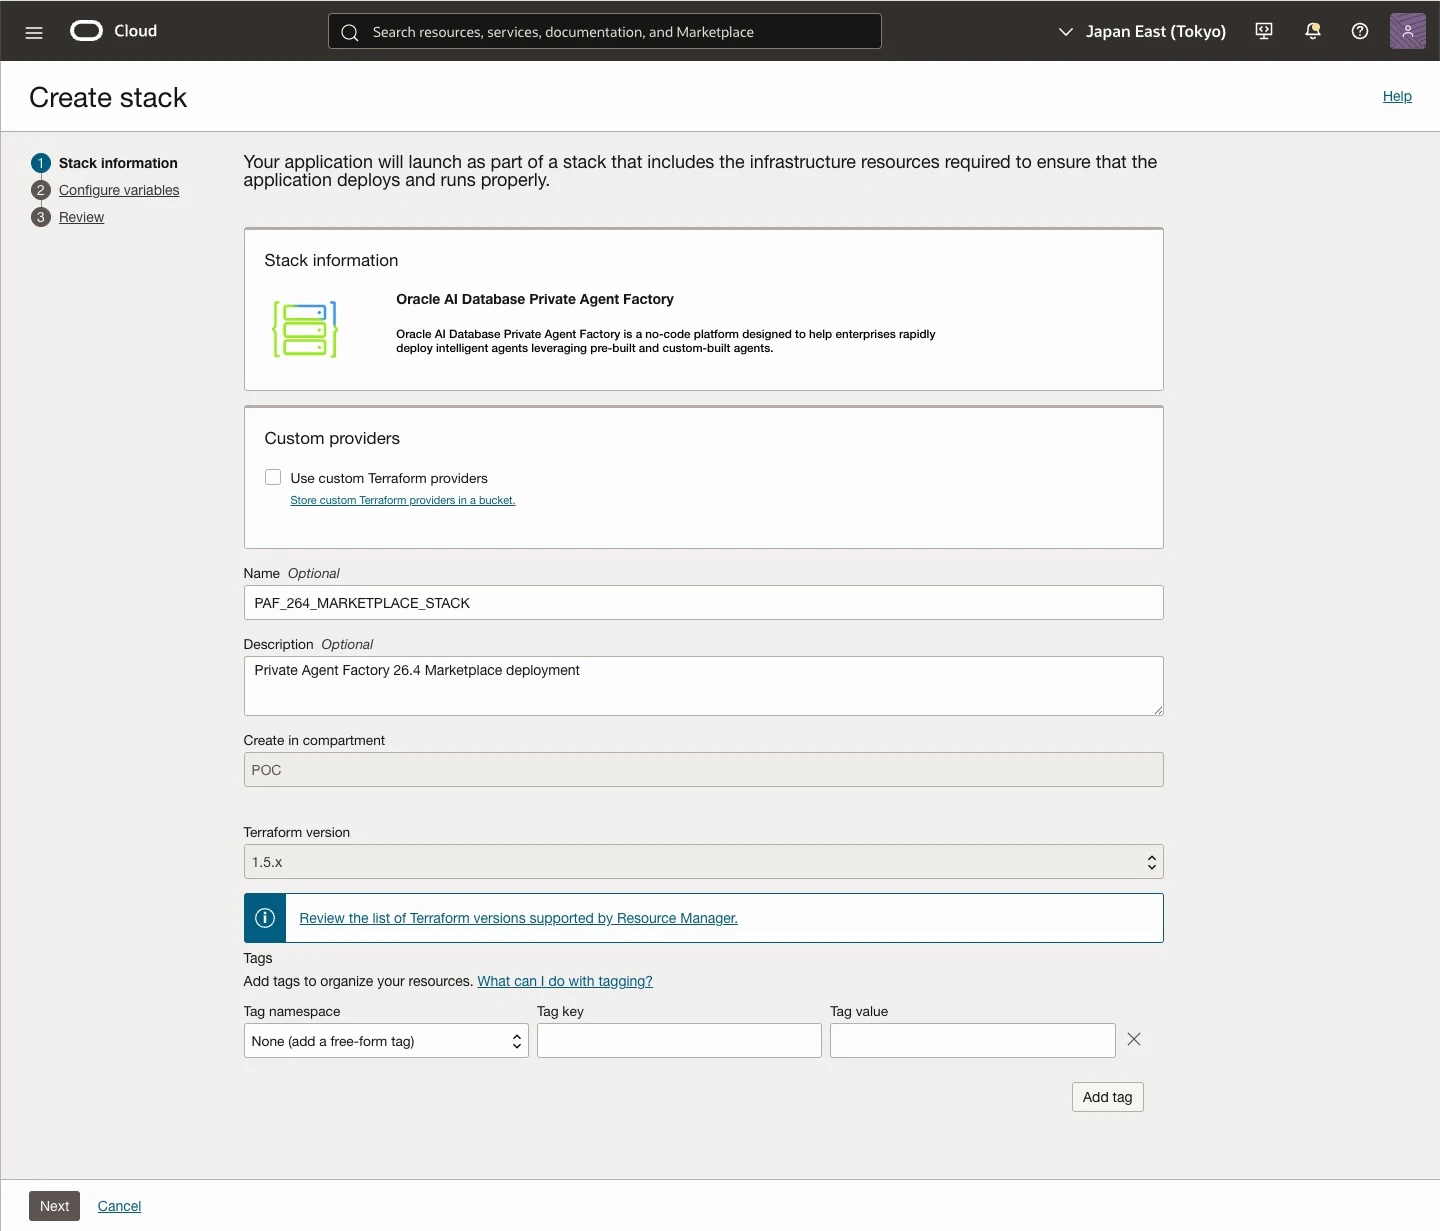
Task: Click the Description text area
Action: (703, 686)
